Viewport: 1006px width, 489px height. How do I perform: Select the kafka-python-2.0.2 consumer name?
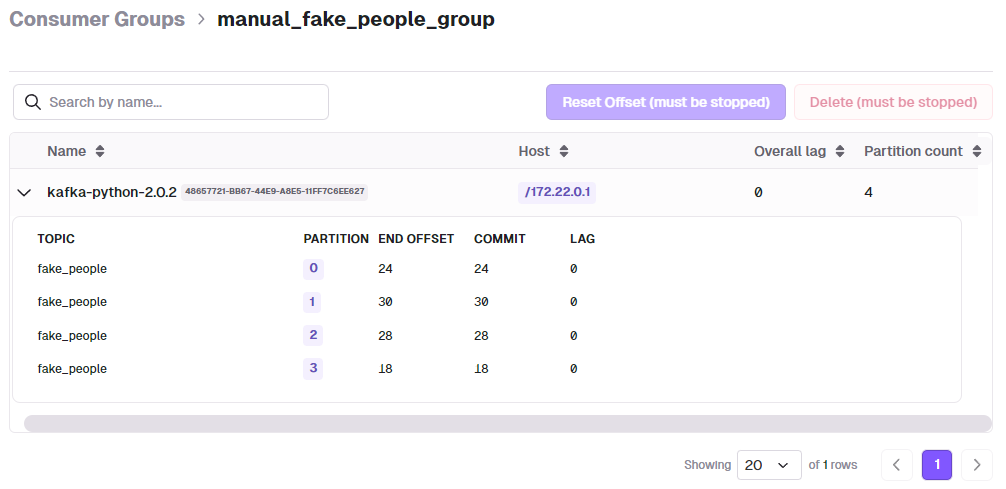click(112, 192)
